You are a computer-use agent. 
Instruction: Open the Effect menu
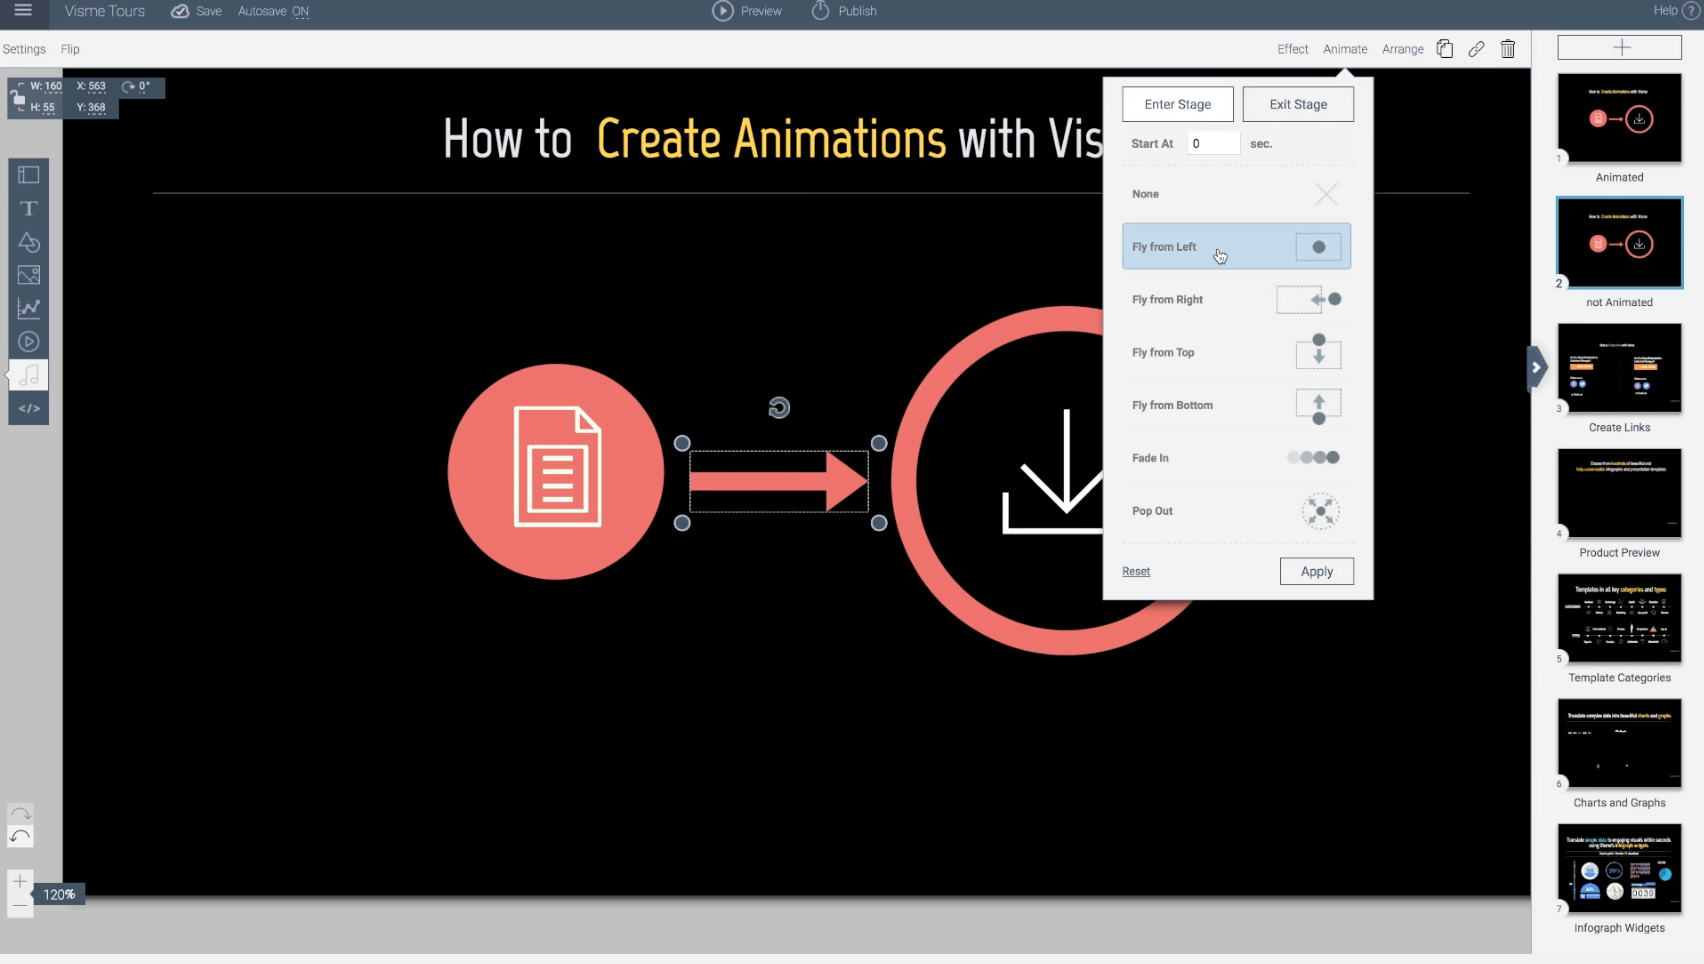pyautogui.click(x=1292, y=49)
